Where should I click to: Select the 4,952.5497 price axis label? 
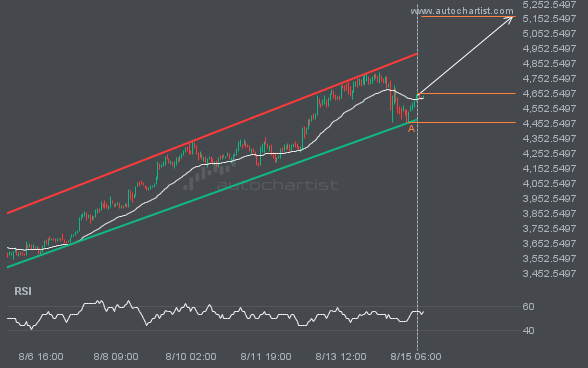pos(549,49)
